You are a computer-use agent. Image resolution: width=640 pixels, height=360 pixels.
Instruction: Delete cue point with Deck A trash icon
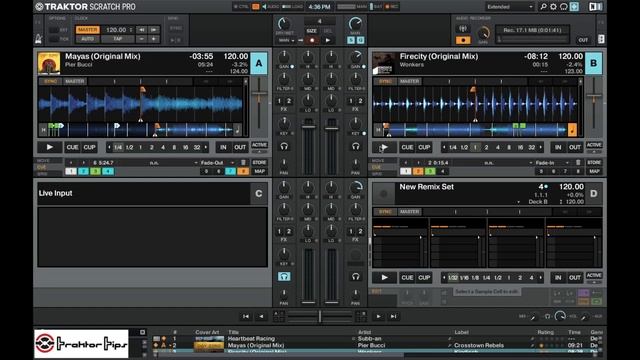coord(243,162)
